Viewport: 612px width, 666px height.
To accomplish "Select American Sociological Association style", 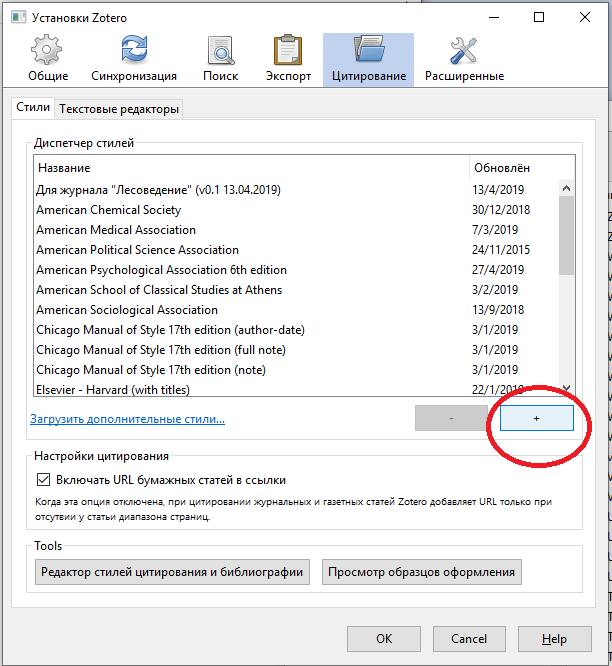I will 296,310.
